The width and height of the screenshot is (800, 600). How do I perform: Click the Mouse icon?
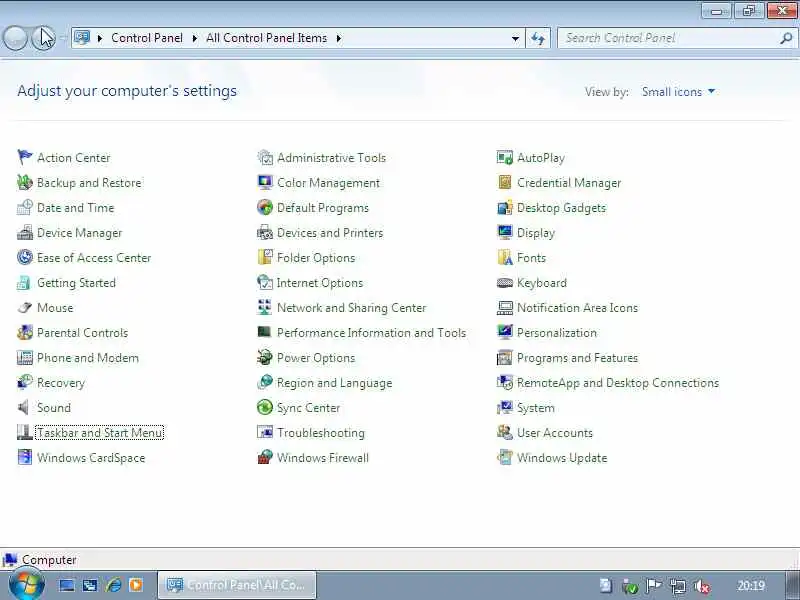pos(24,307)
